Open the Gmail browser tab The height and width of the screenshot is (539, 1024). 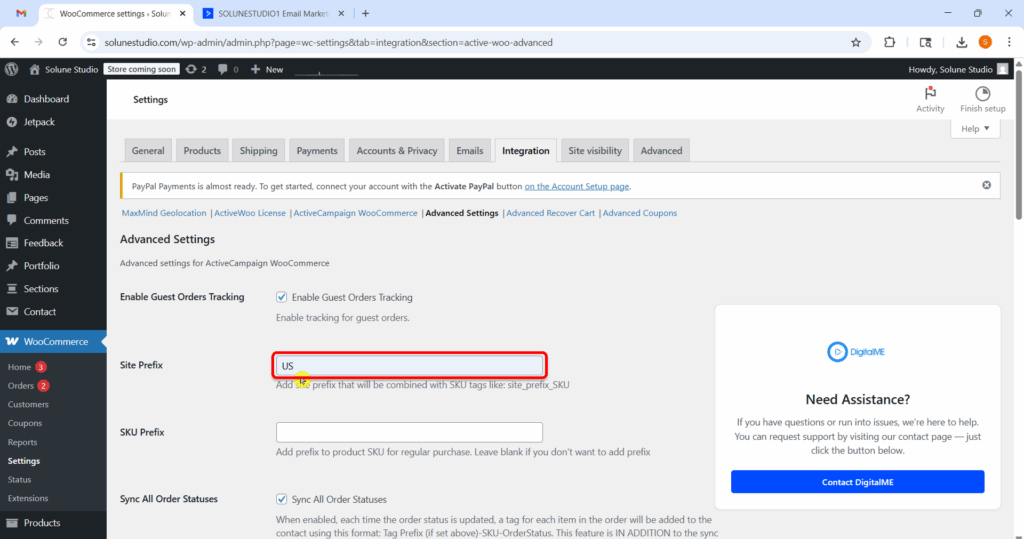click(21, 13)
